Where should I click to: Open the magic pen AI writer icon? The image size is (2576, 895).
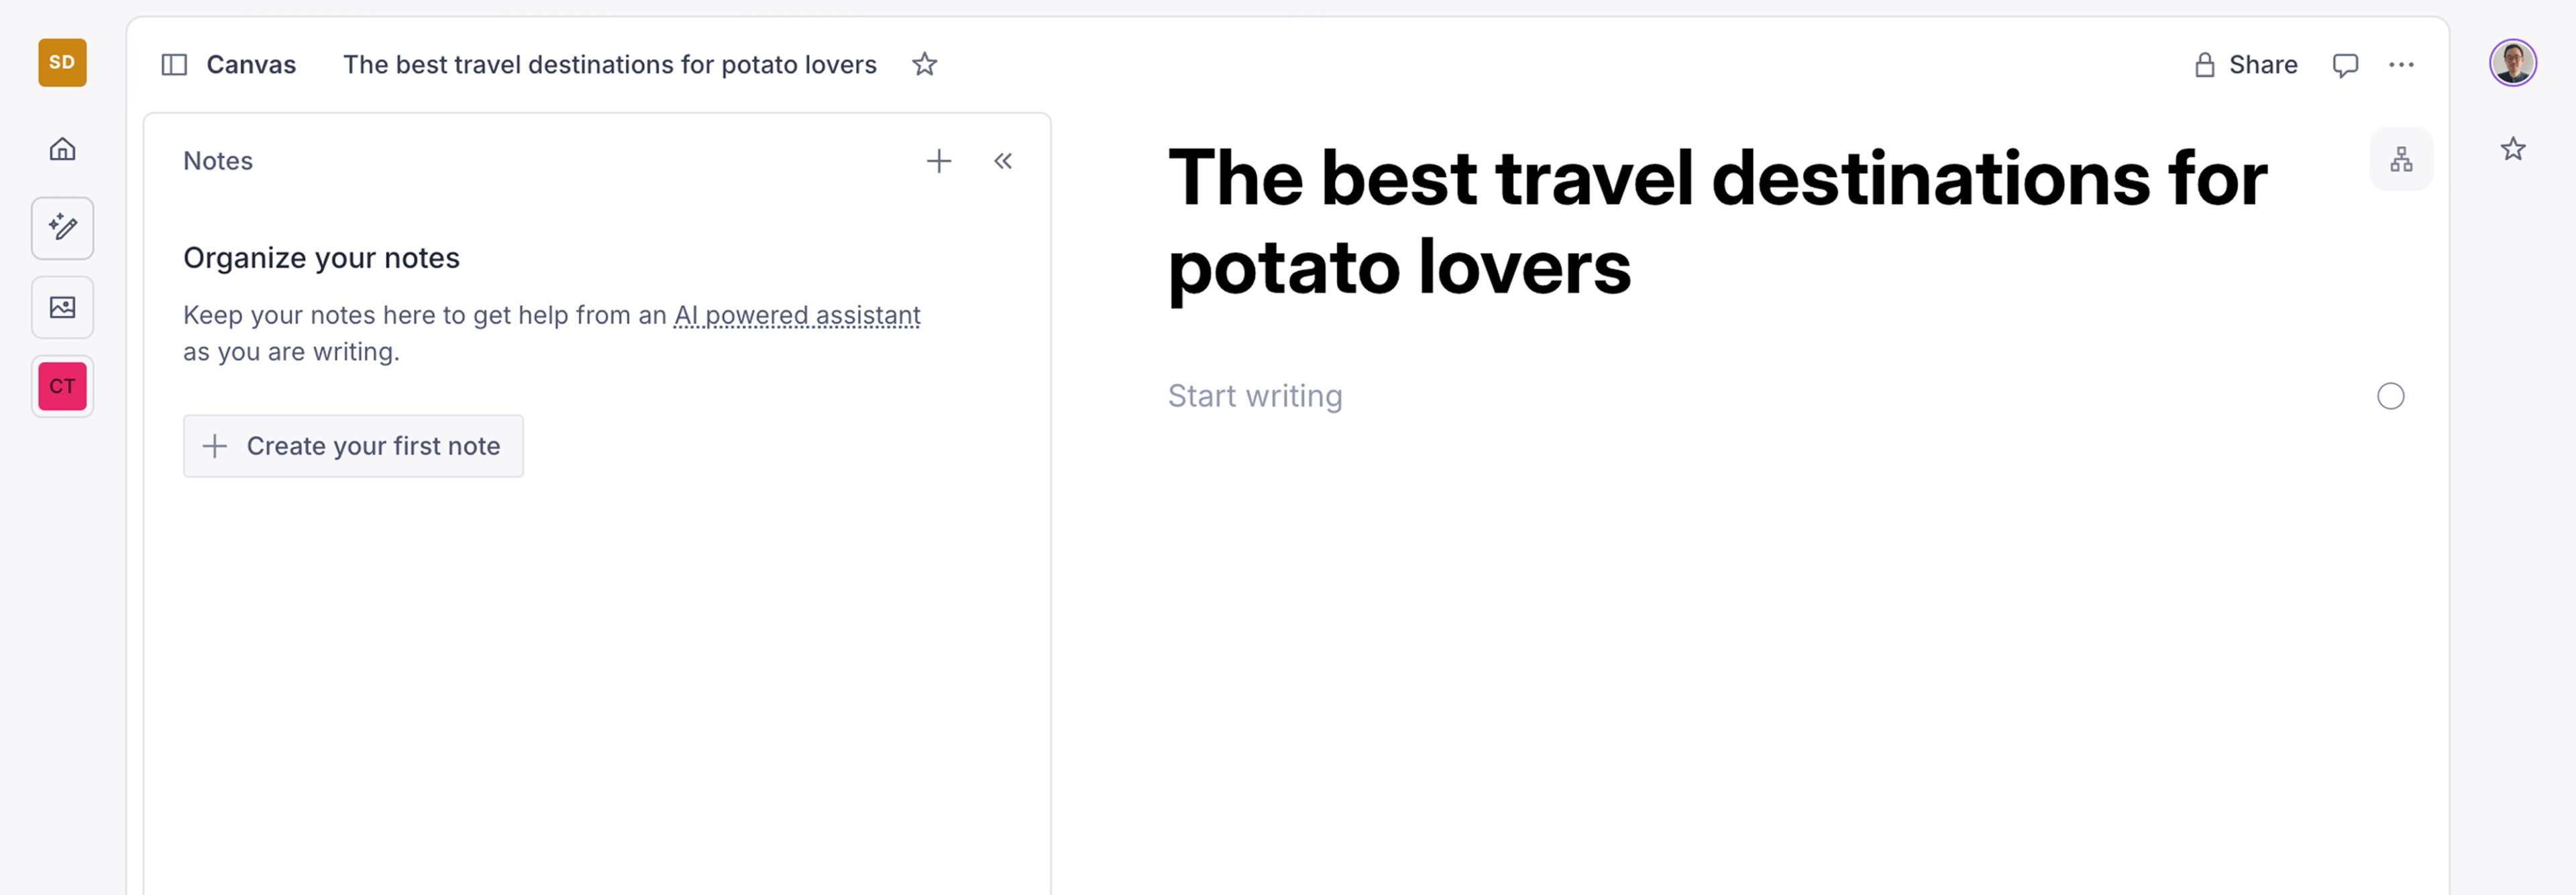click(x=62, y=228)
